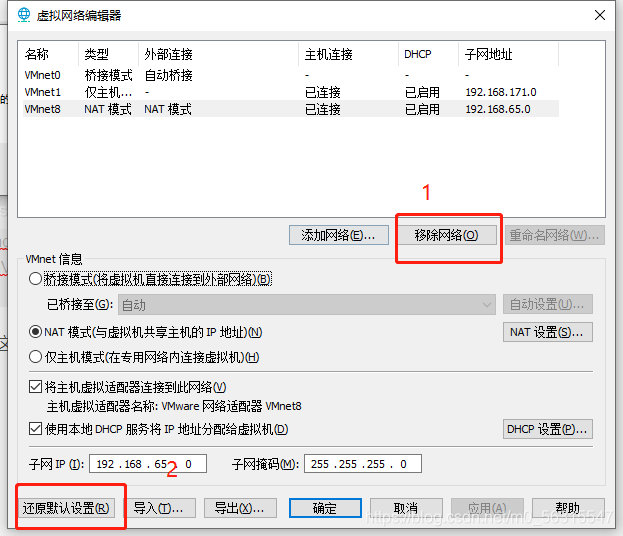Screen dimensions: 623x536
Task: Click 还原默认设置(R) button
Action: [66, 508]
